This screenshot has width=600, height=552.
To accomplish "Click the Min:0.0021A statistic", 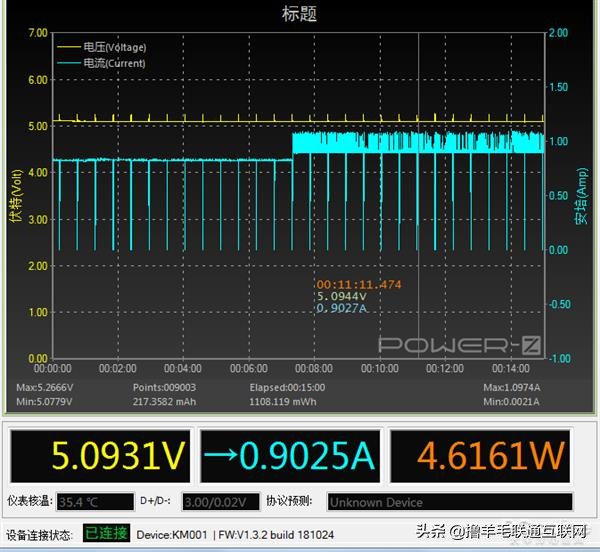I will [511, 402].
